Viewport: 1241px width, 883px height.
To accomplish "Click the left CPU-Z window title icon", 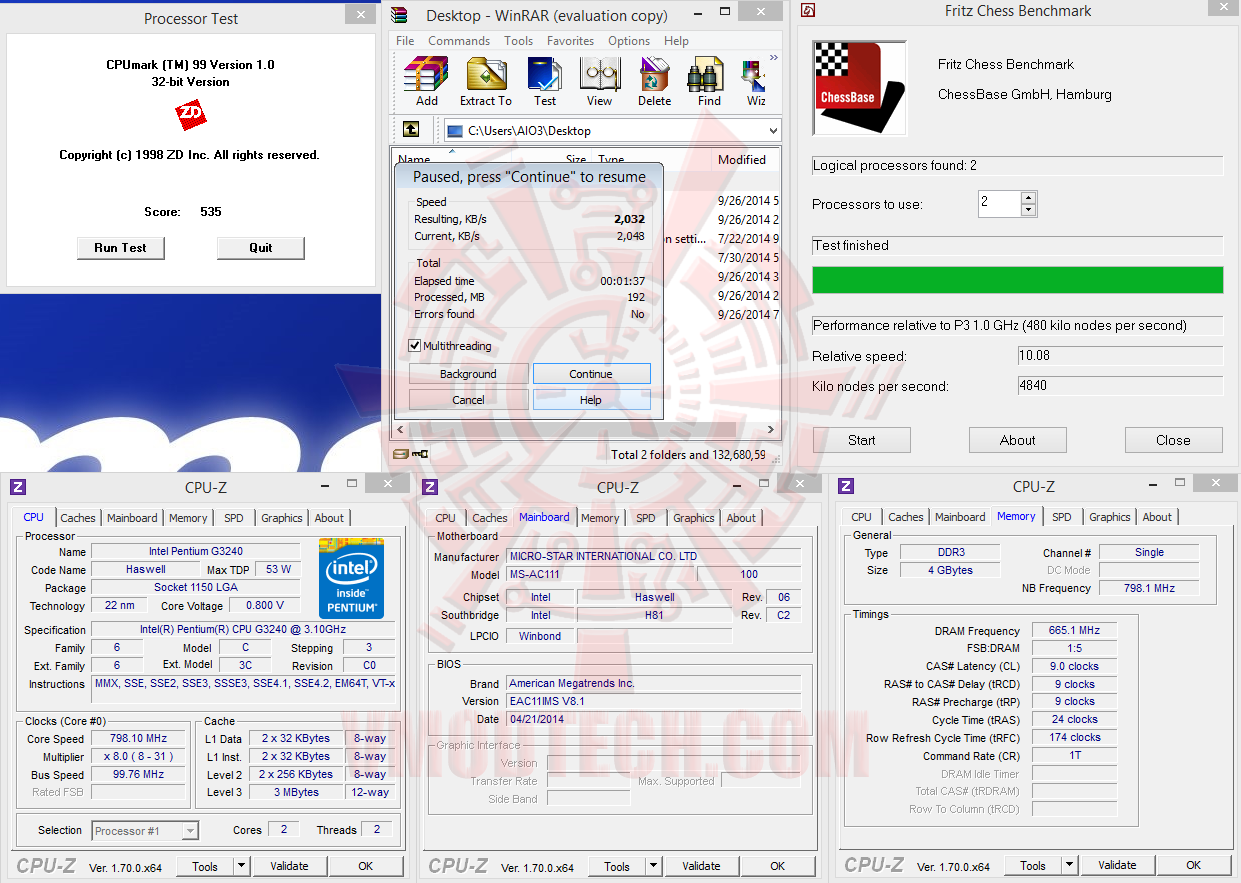I will pos(17,487).
